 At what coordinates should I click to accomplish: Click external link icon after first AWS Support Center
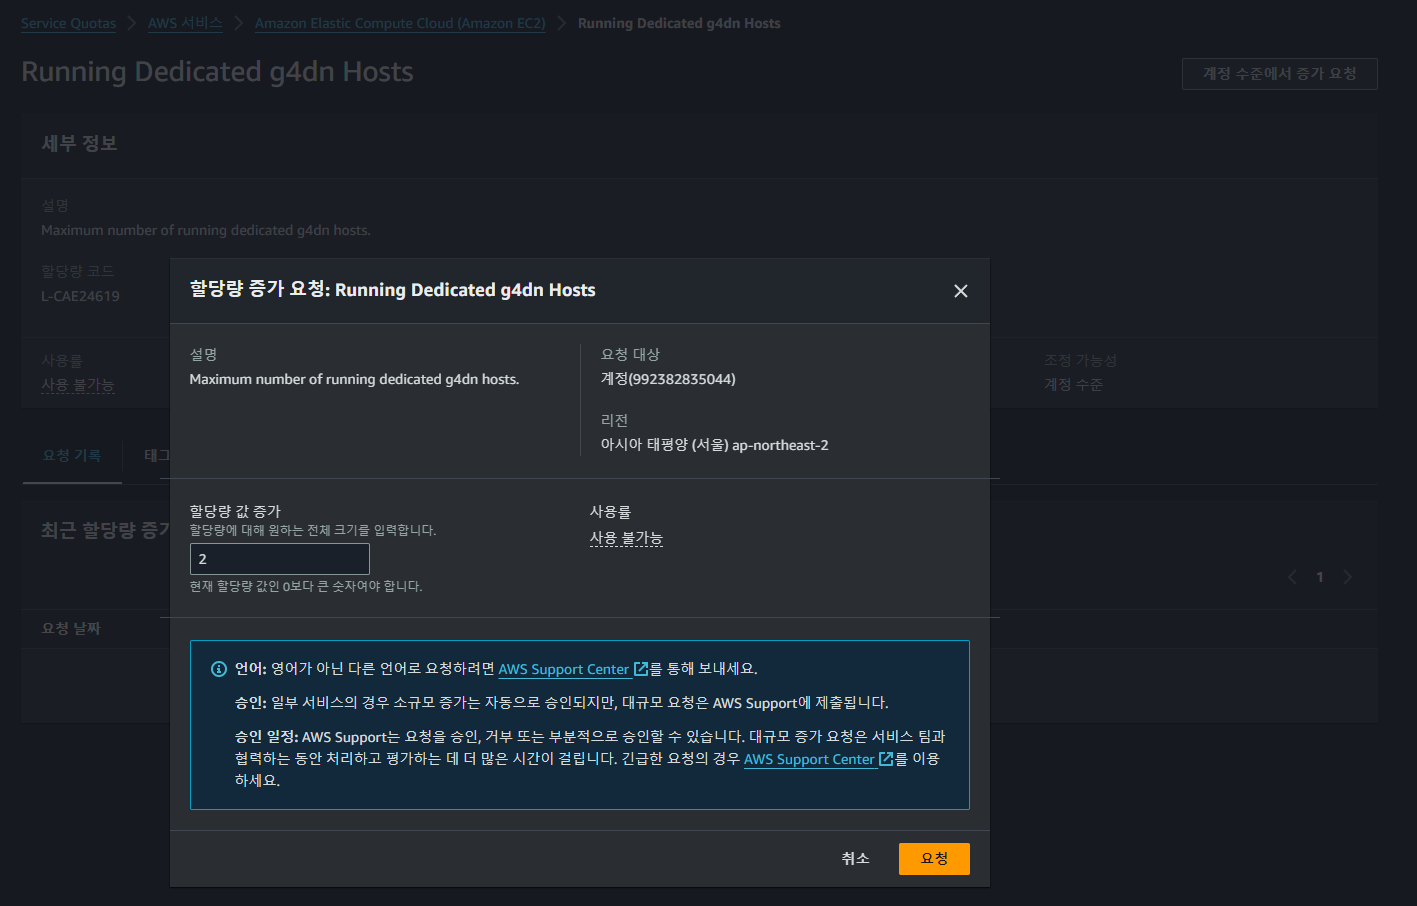coord(641,669)
